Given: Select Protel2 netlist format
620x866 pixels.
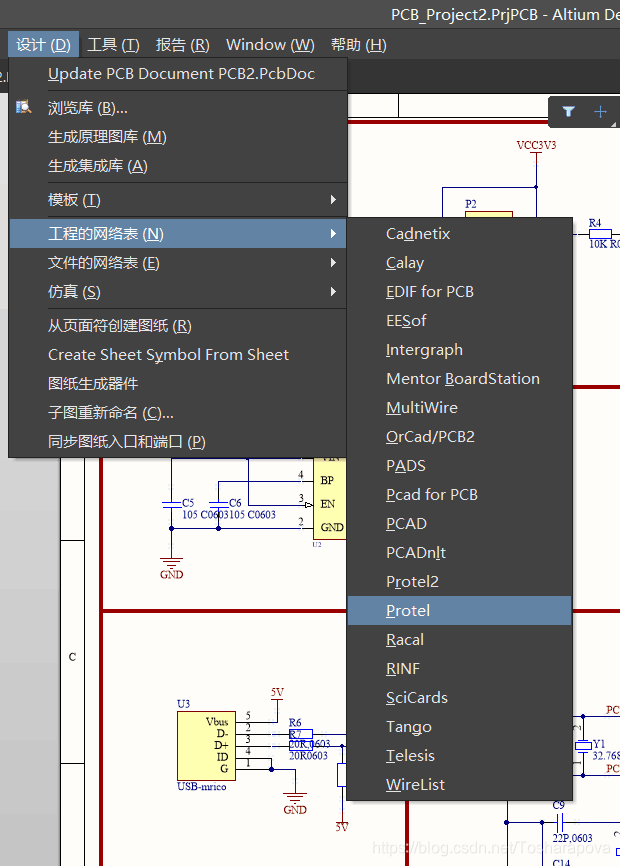Looking at the screenshot, I should (459, 582).
